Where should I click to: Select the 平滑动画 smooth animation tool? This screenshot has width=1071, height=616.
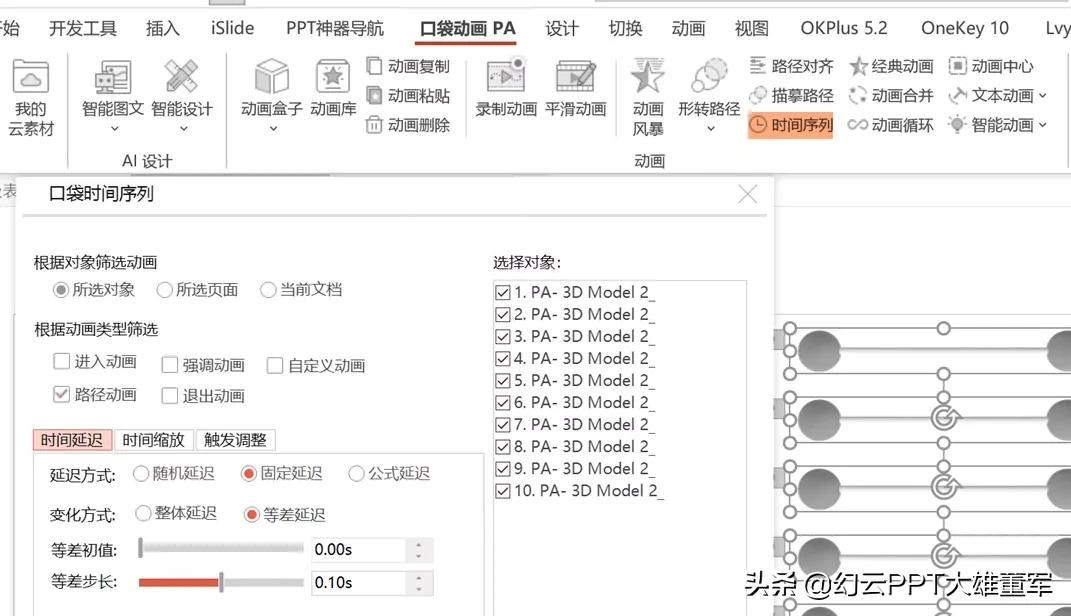point(575,85)
